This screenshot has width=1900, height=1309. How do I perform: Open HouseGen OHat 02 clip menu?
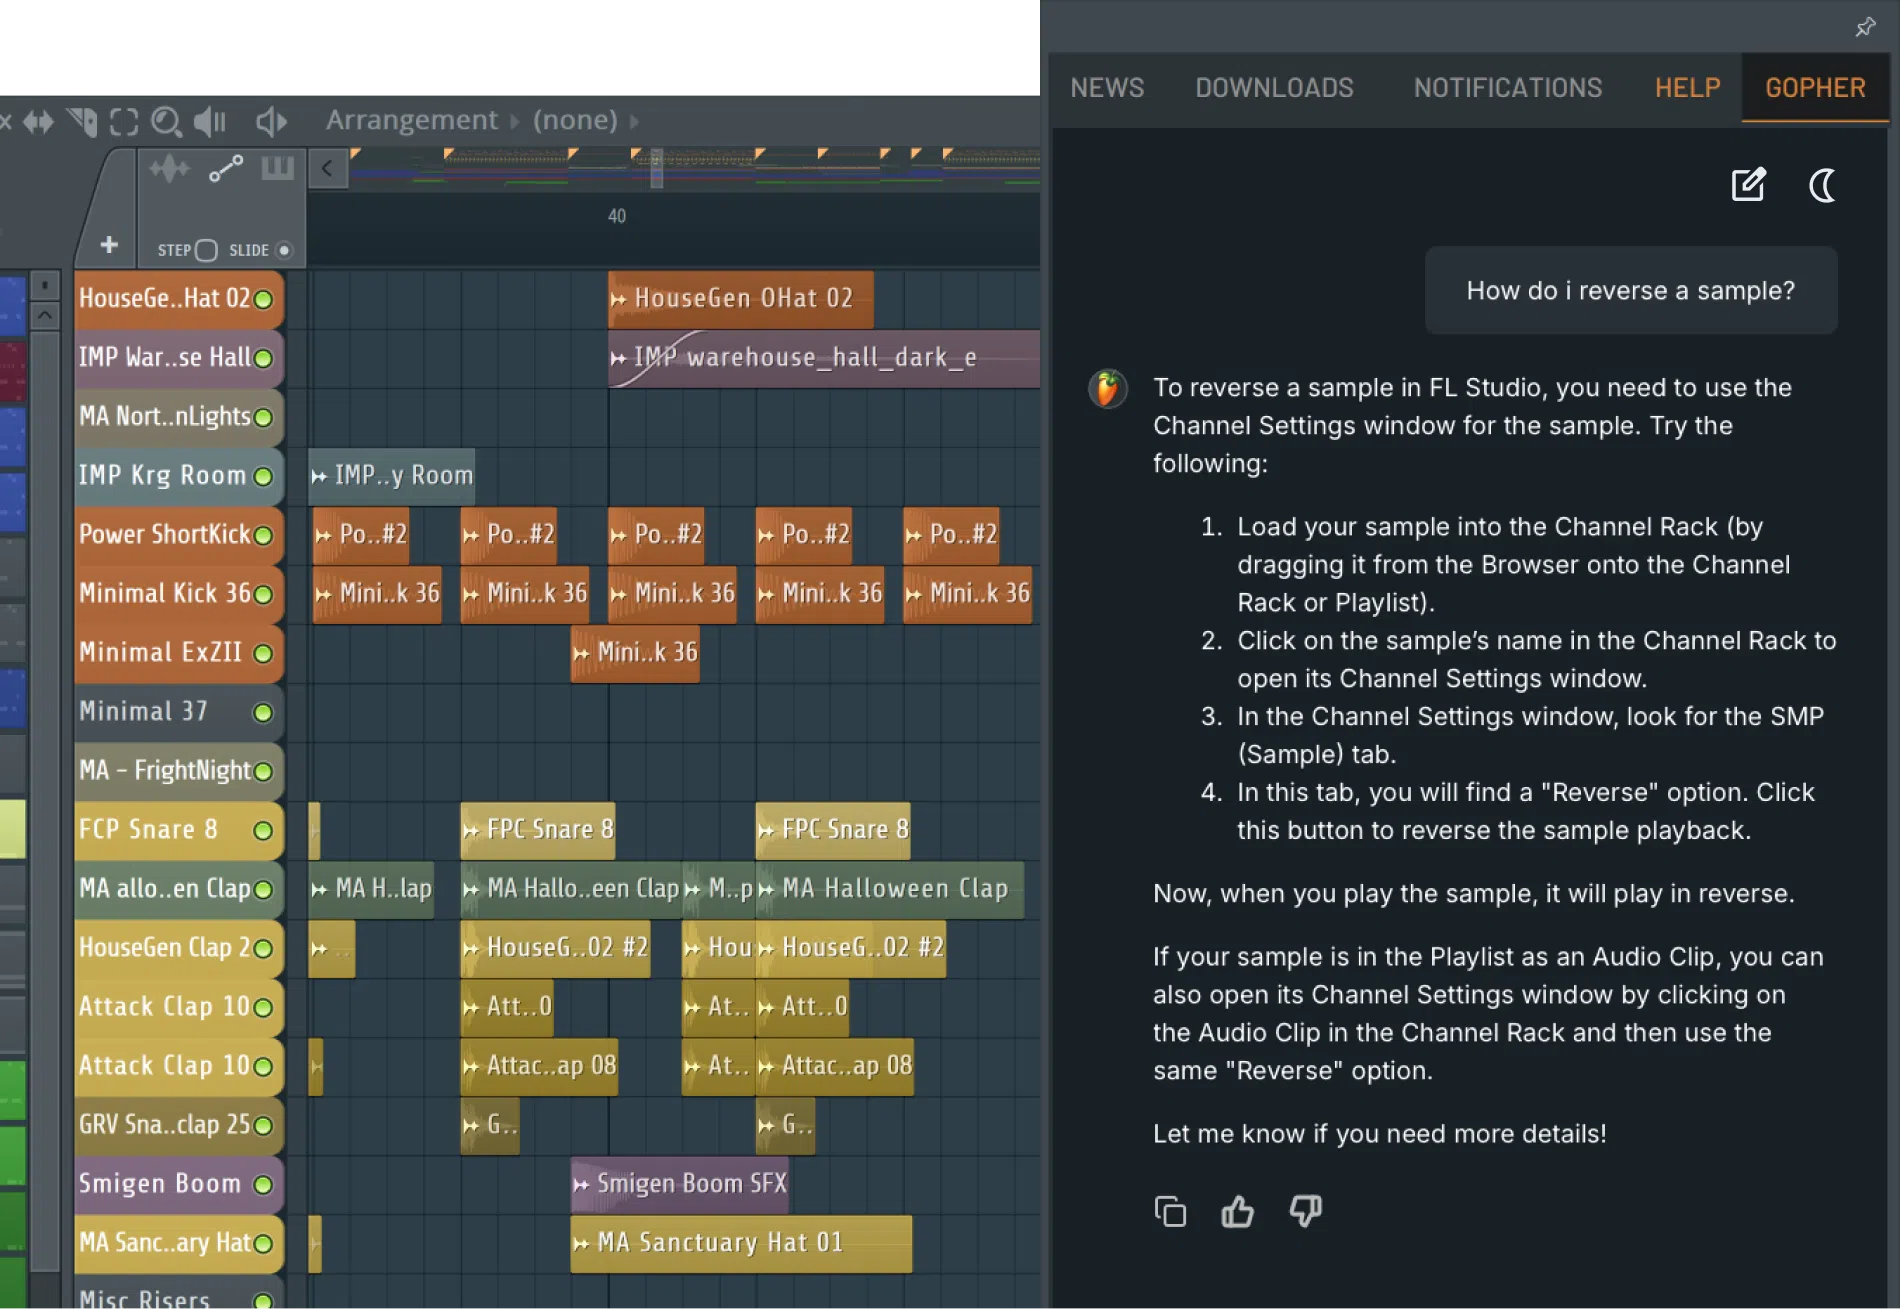(619, 299)
